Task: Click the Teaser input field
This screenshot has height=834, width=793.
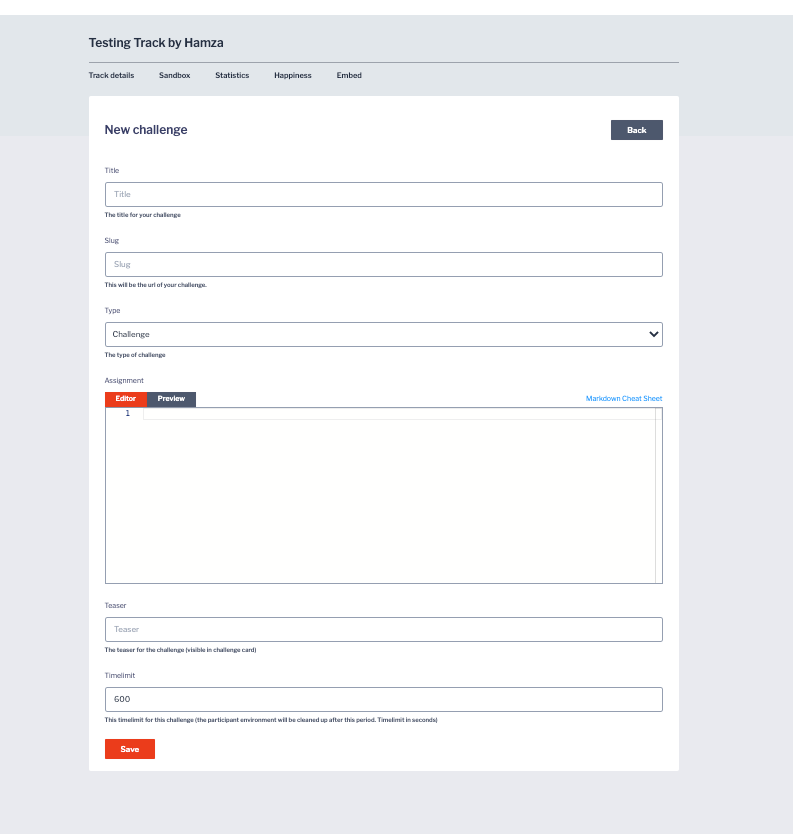Action: [384, 629]
